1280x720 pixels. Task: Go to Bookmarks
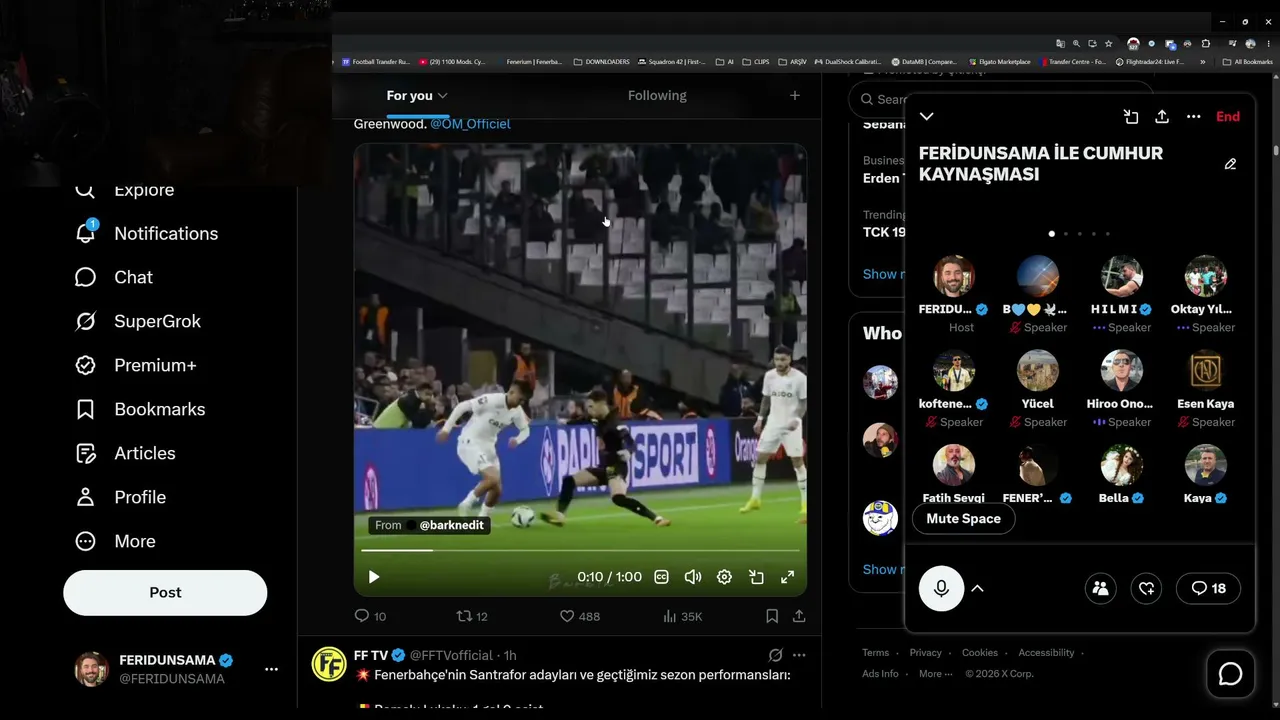click(x=140, y=409)
